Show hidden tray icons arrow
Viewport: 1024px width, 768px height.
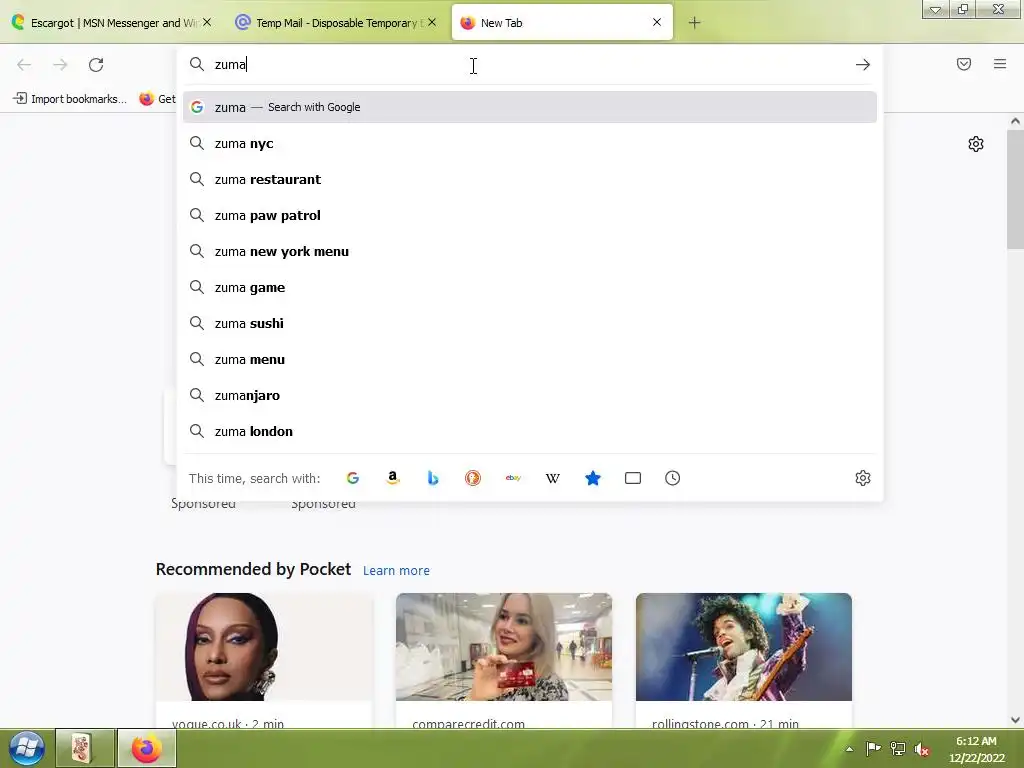click(x=850, y=749)
